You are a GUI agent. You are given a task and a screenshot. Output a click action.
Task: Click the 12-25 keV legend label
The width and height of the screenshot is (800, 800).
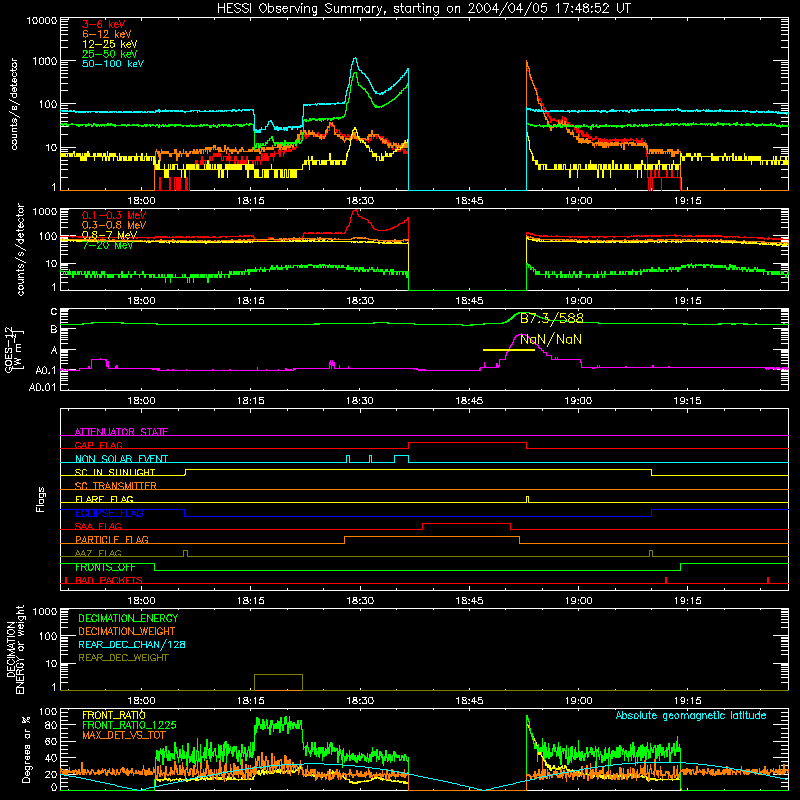(x=110, y=44)
